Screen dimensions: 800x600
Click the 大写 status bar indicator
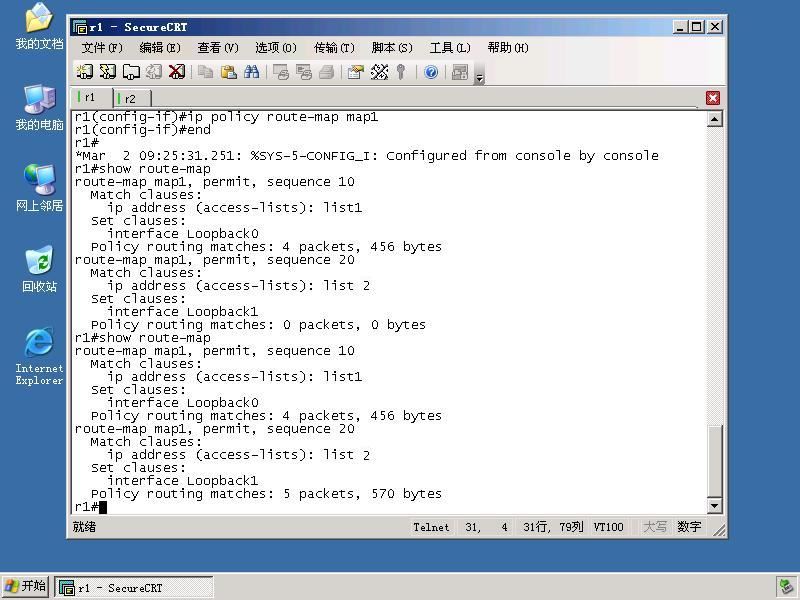tap(655, 527)
